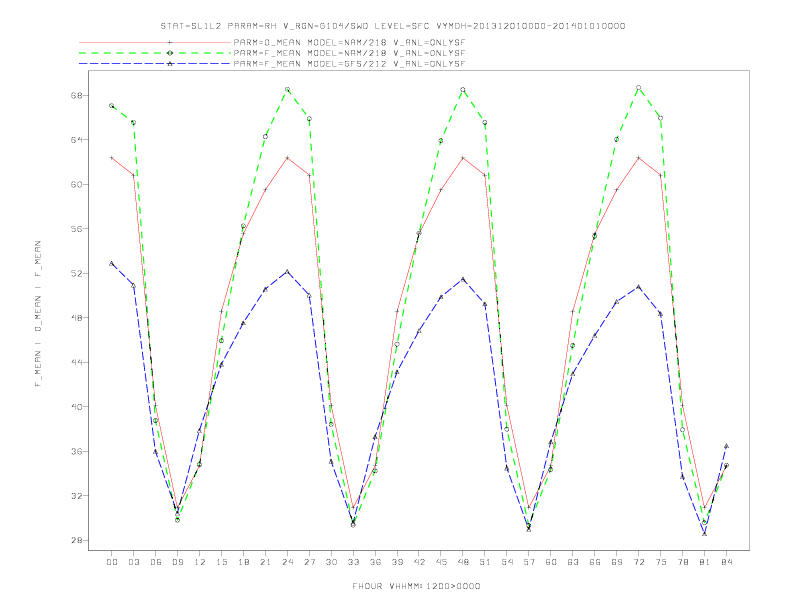Click y-axis tick label 48
This screenshot has height=612, width=792.
tap(78, 318)
